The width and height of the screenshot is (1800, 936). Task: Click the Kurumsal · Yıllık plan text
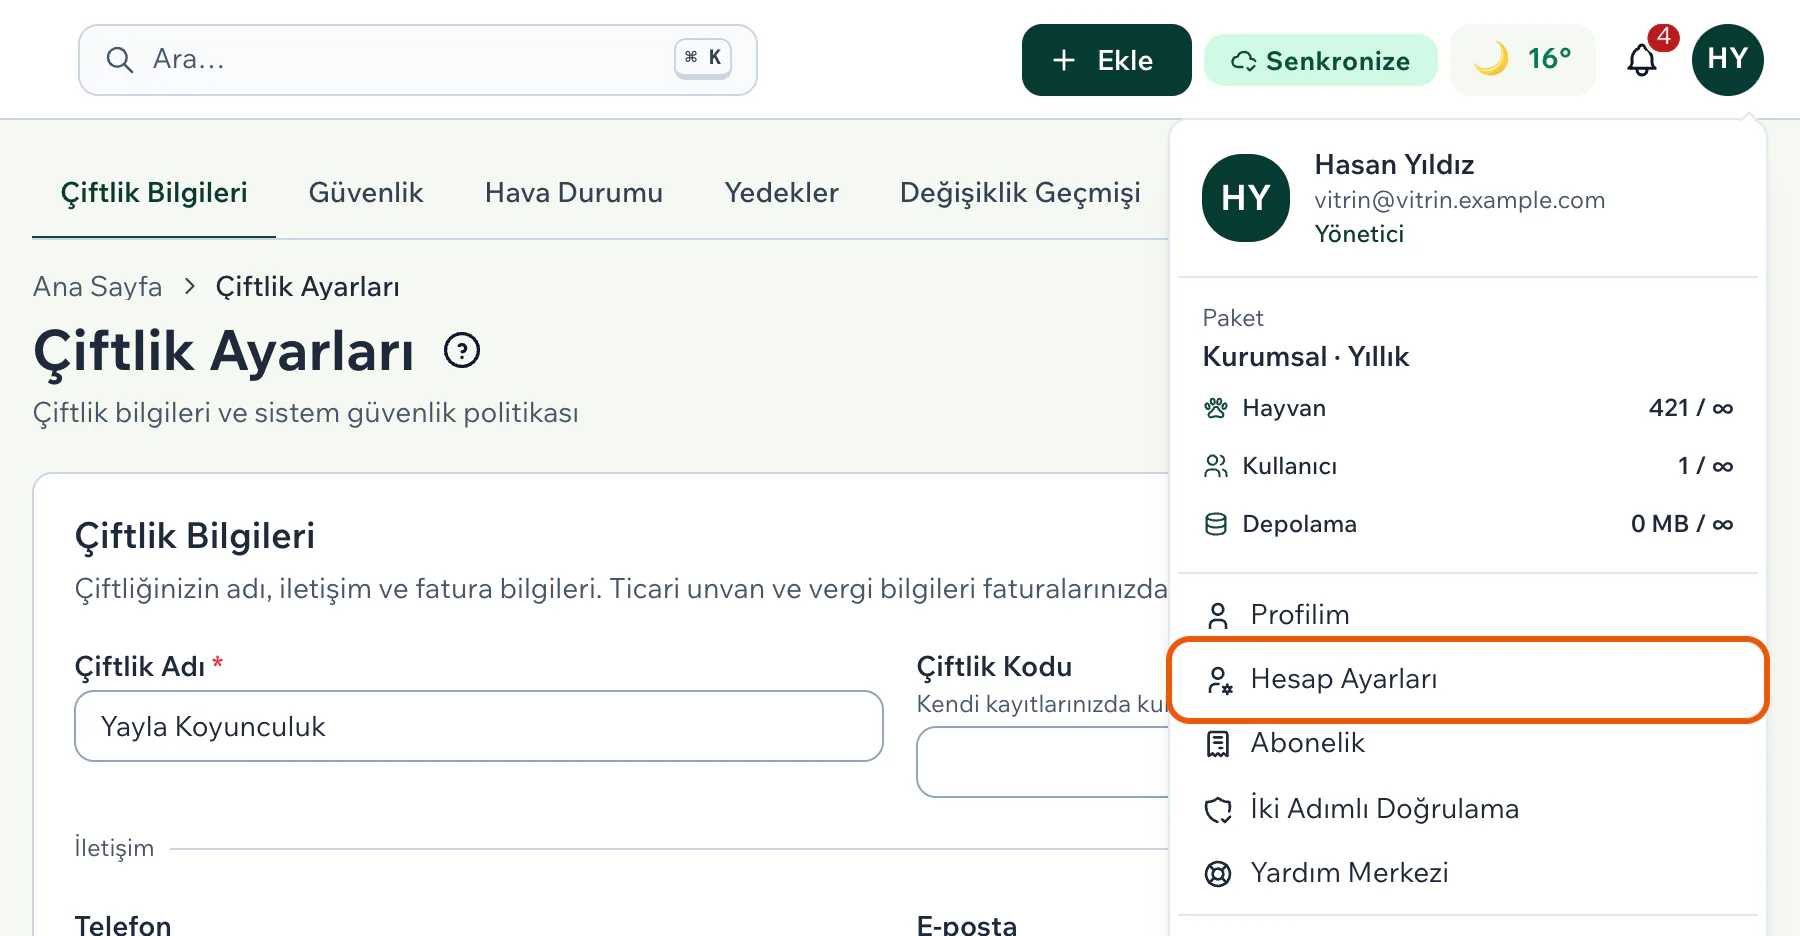pos(1305,357)
